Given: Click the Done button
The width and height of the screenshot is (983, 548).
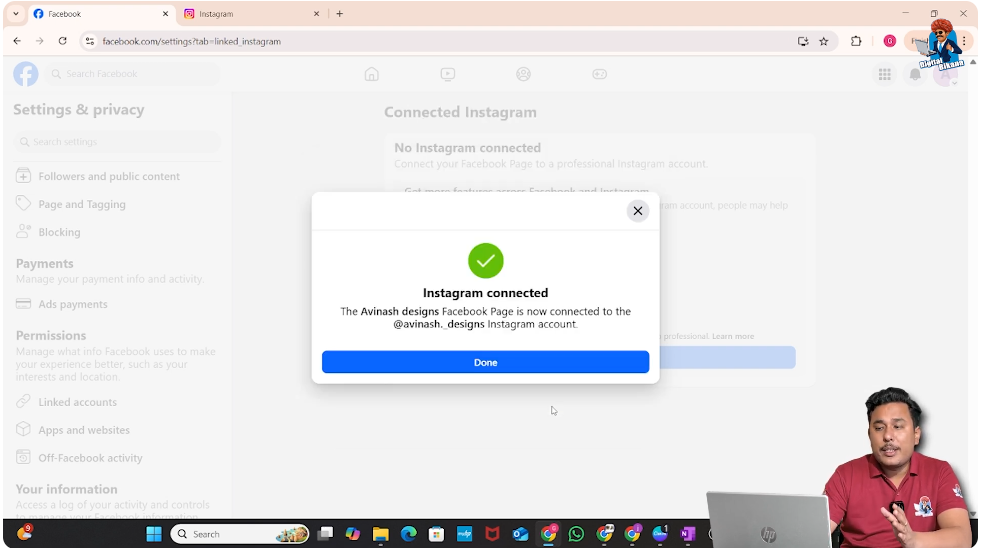Looking at the screenshot, I should (485, 362).
